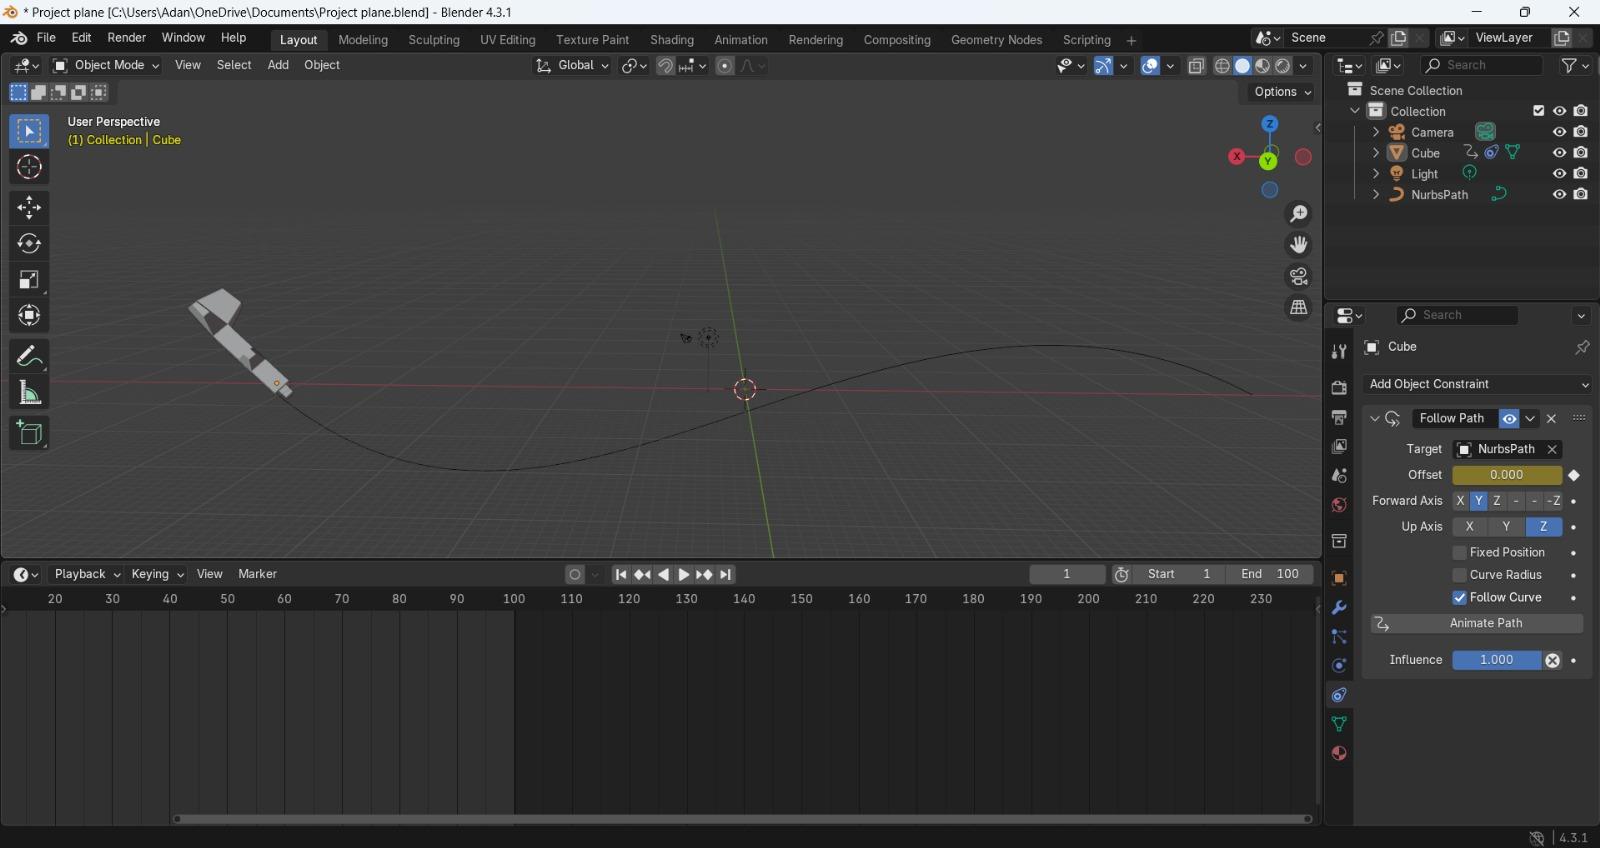The height and width of the screenshot is (848, 1600).
Task: Expand the NurbsPath tree item
Action: point(1376,195)
